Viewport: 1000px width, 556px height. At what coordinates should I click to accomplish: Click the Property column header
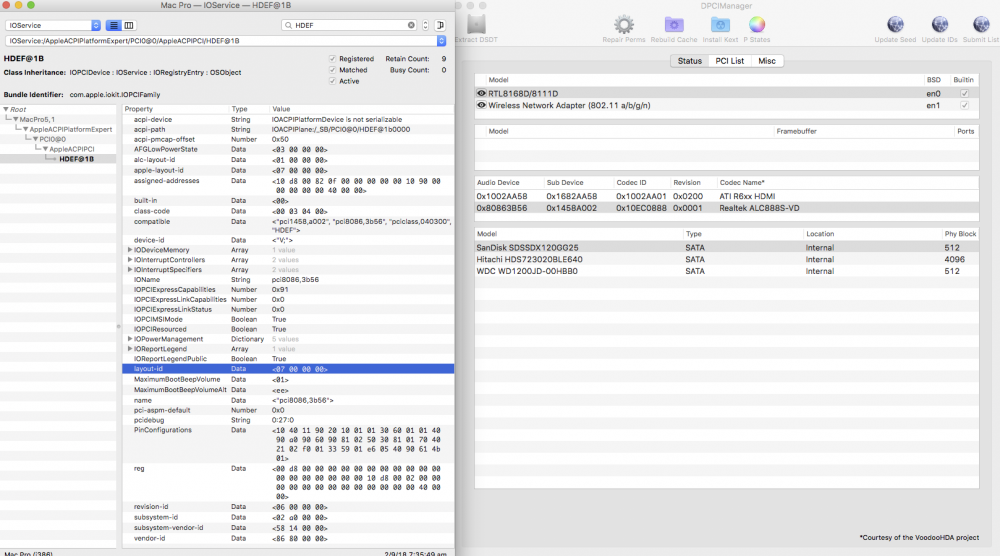175,109
